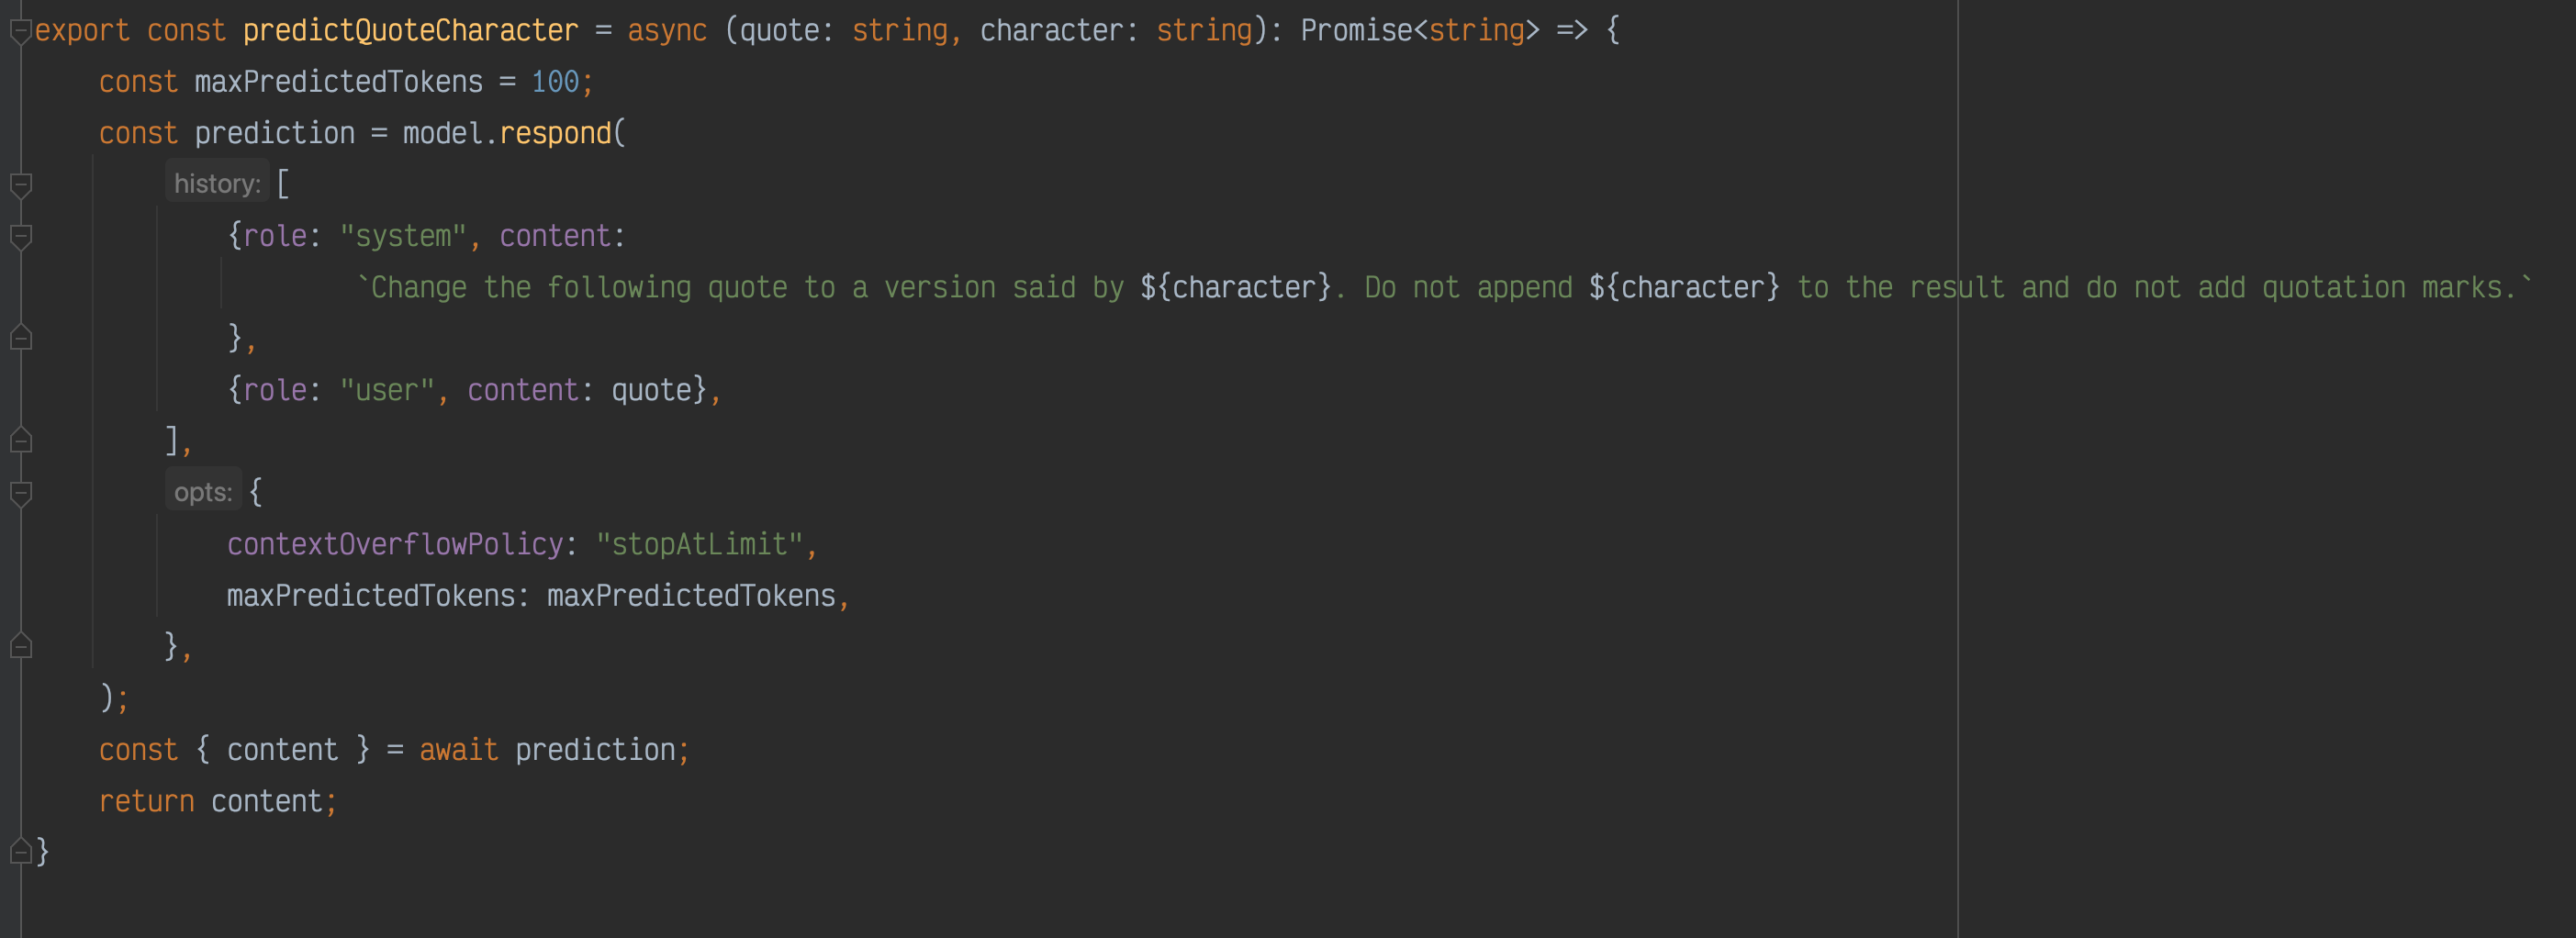Viewport: 2576px width, 938px height.
Task: Click the number 100 value
Action: [x=555, y=81]
